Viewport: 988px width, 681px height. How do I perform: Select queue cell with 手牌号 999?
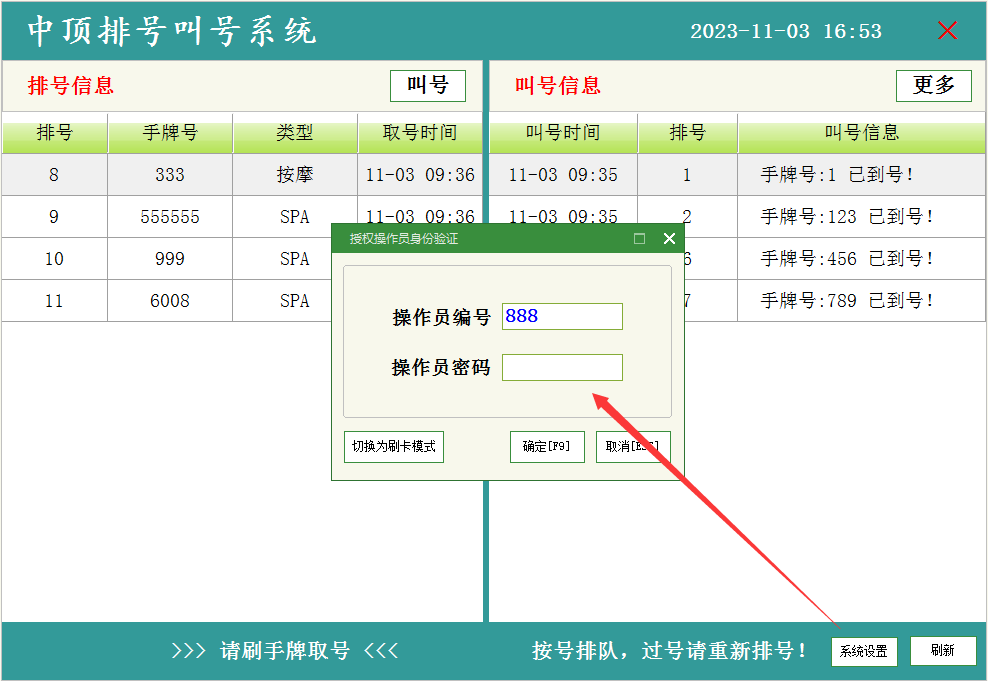pos(170,259)
